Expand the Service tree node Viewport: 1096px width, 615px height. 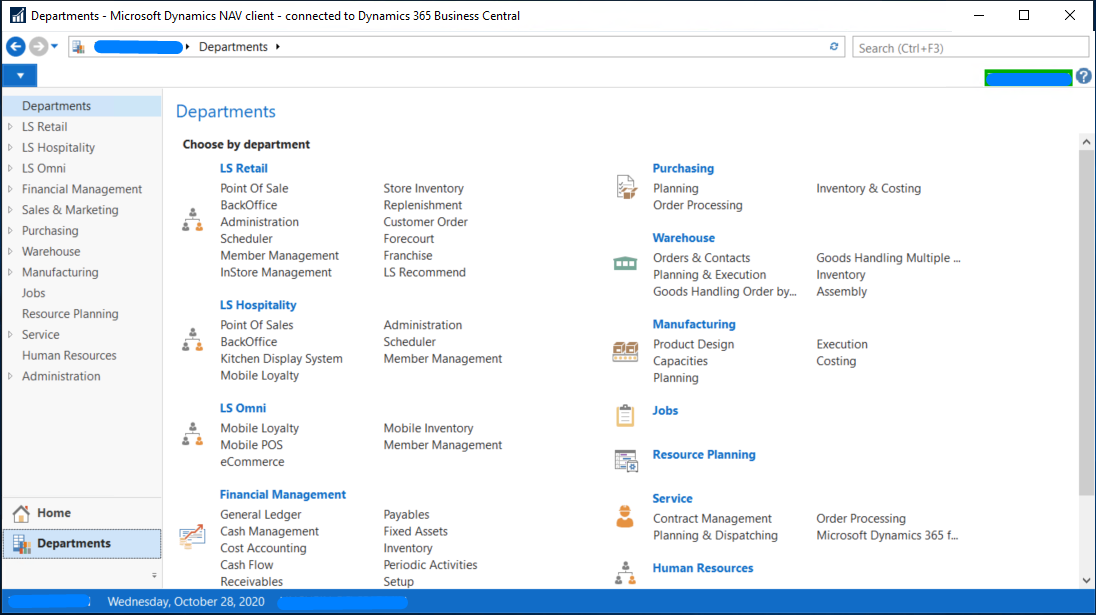point(10,335)
